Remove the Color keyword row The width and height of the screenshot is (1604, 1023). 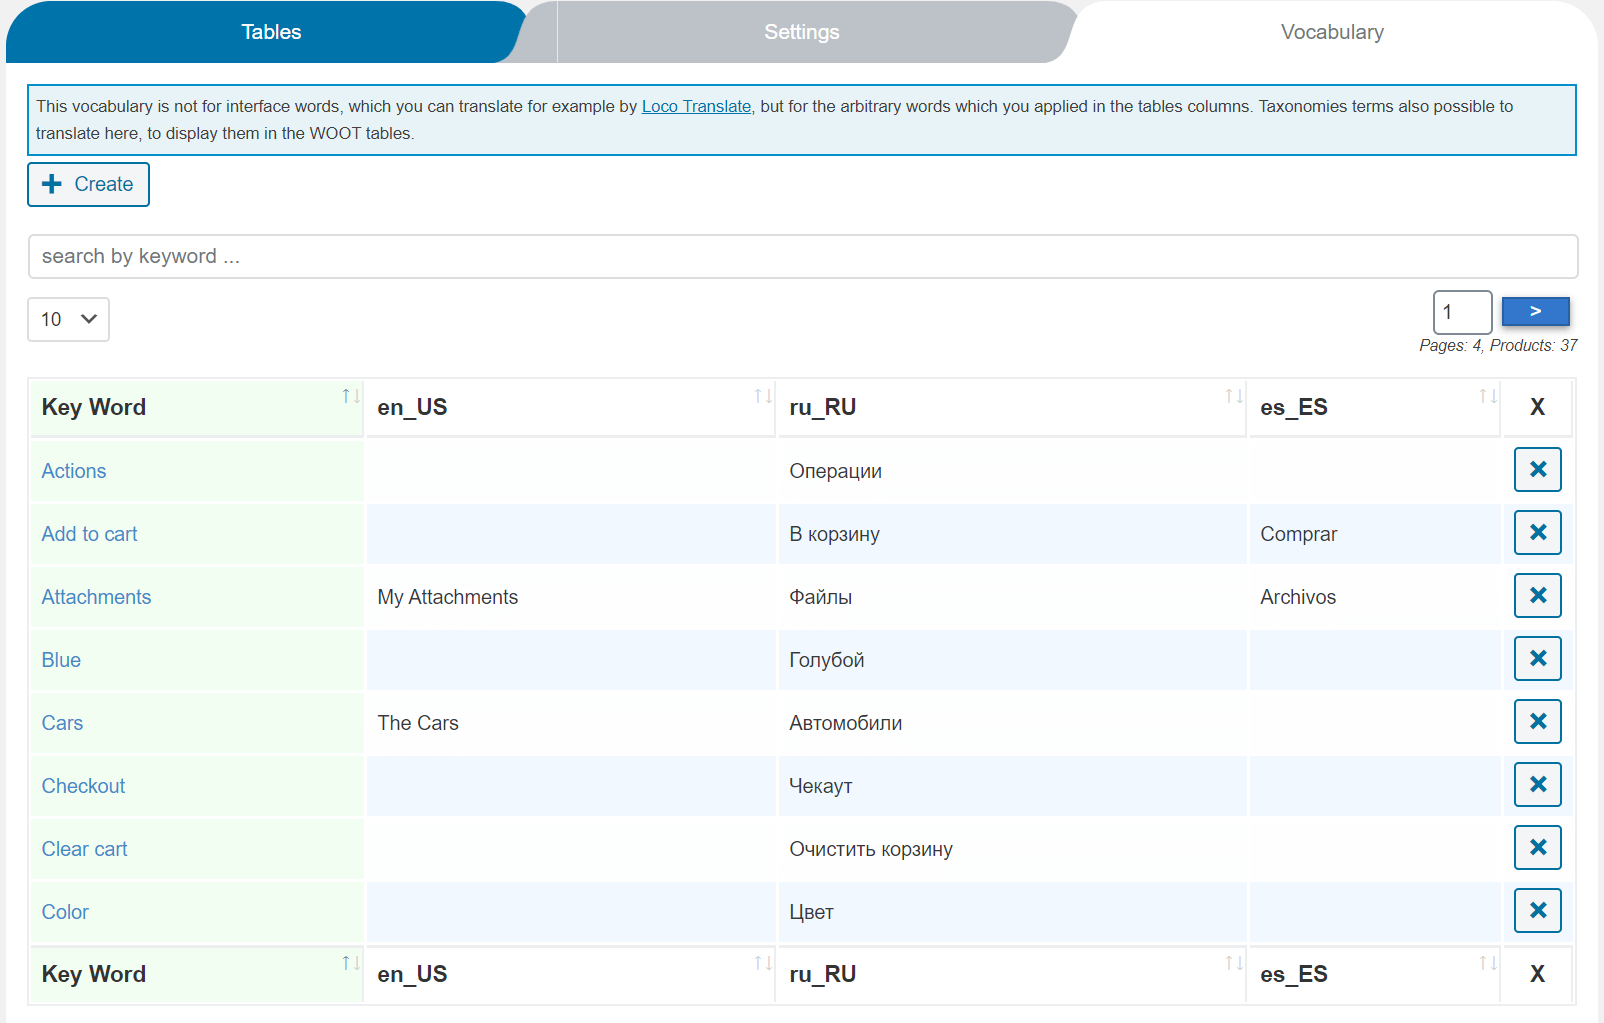1537,910
